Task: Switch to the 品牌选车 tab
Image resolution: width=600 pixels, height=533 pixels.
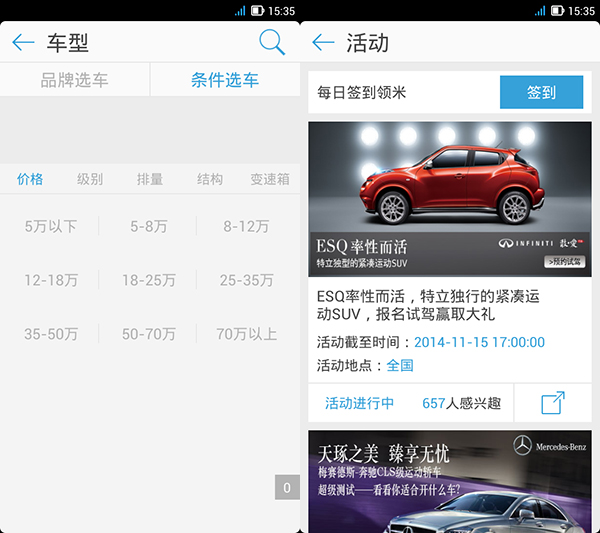Action: click(75, 80)
